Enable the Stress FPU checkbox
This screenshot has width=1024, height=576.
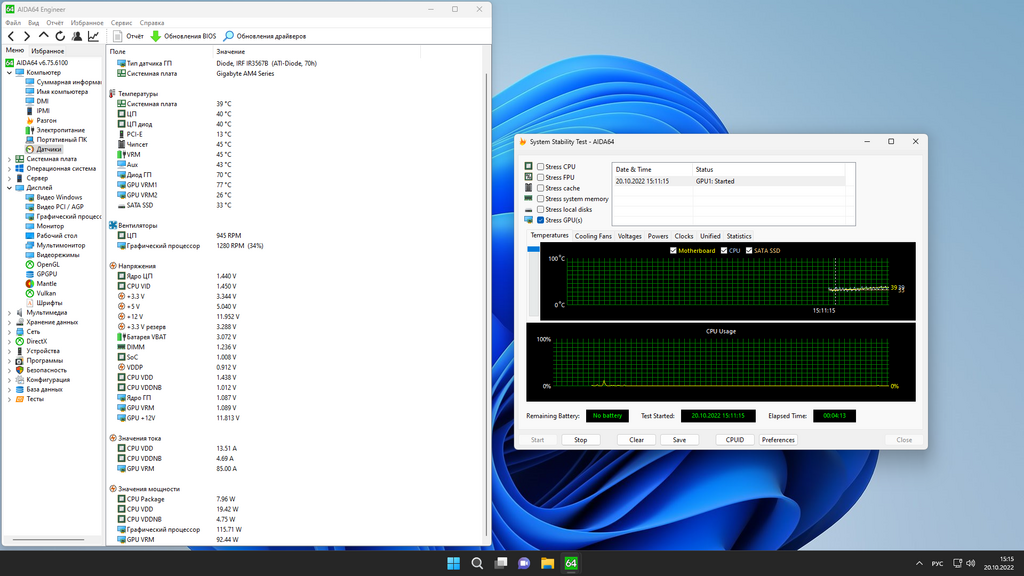click(x=540, y=177)
